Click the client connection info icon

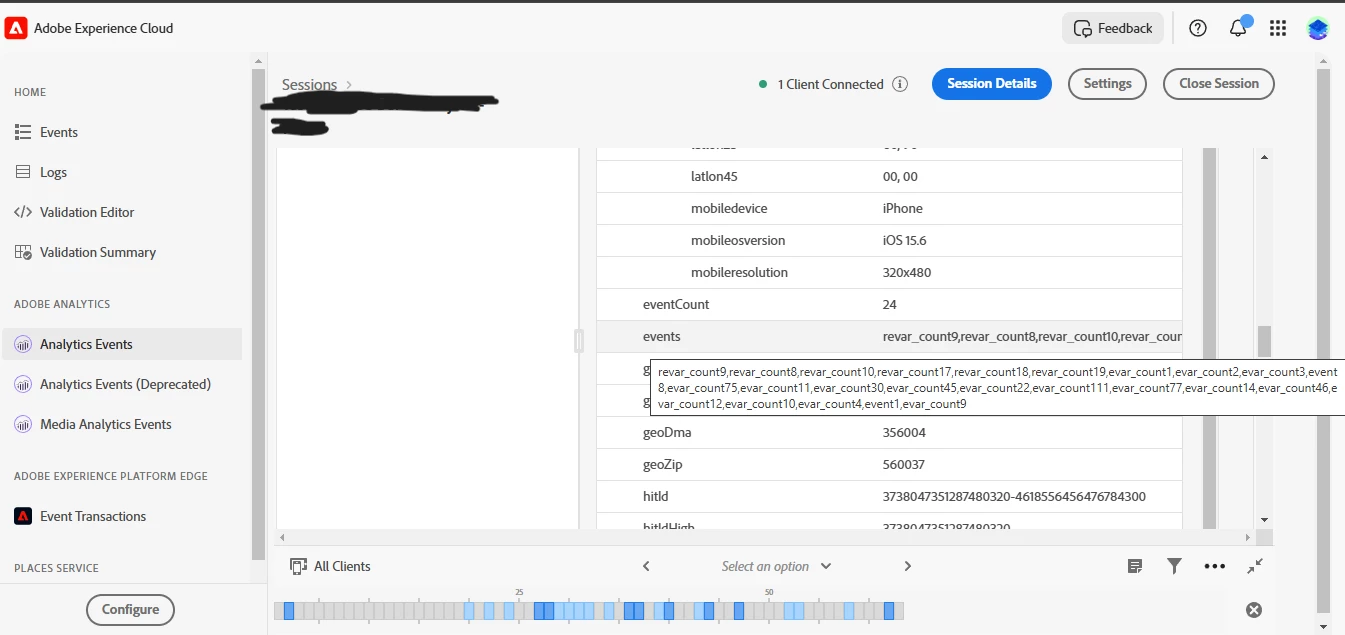click(900, 84)
